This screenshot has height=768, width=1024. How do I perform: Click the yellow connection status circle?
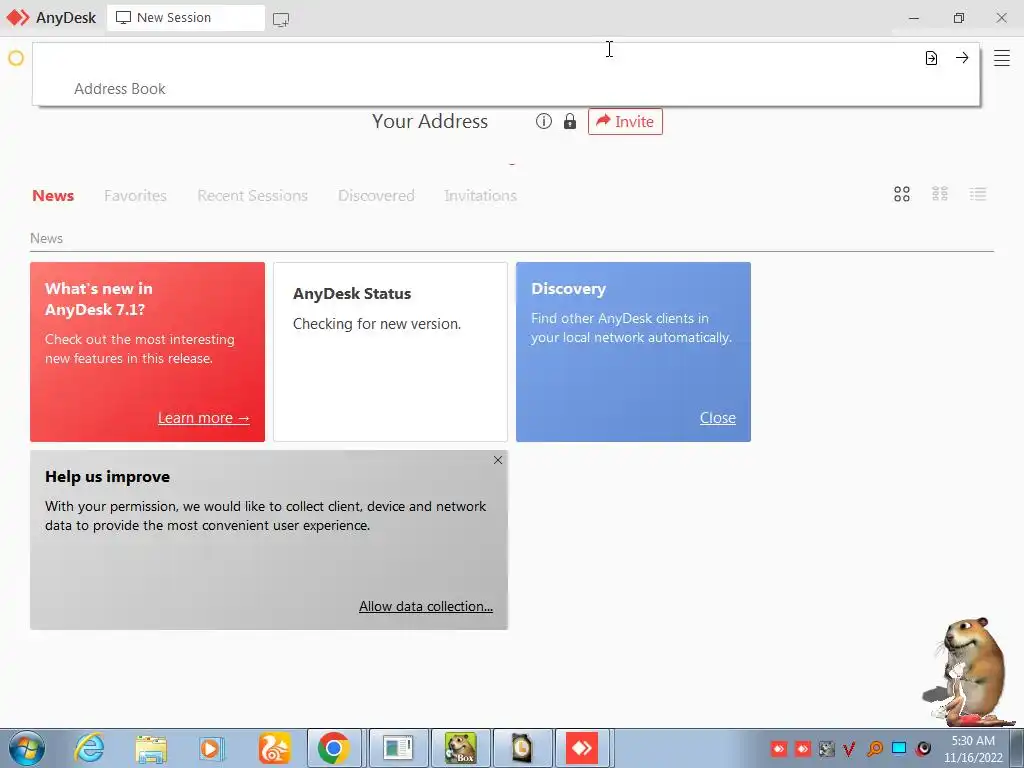click(16, 58)
